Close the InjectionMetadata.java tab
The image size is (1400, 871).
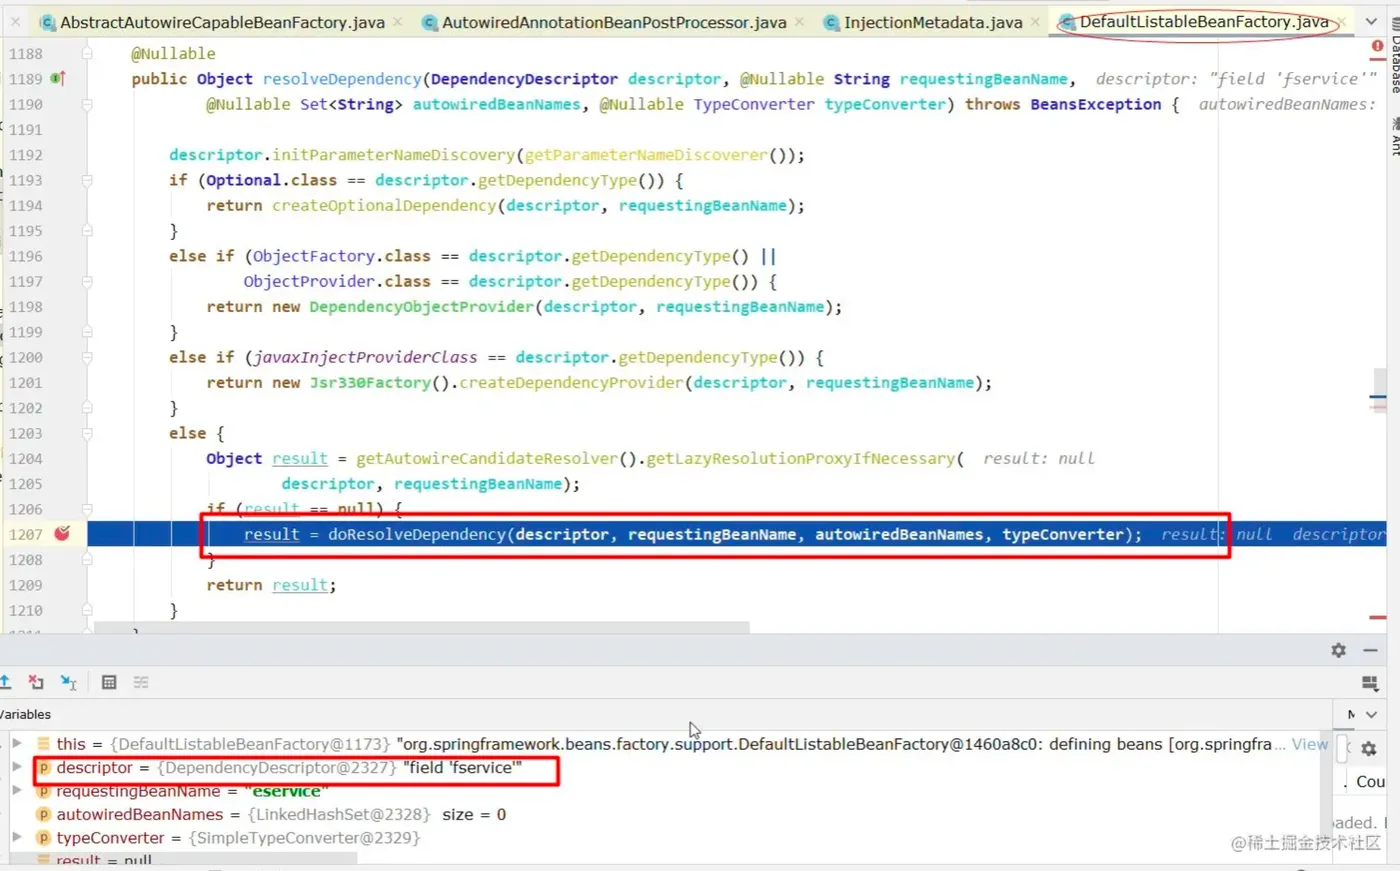[1035, 21]
